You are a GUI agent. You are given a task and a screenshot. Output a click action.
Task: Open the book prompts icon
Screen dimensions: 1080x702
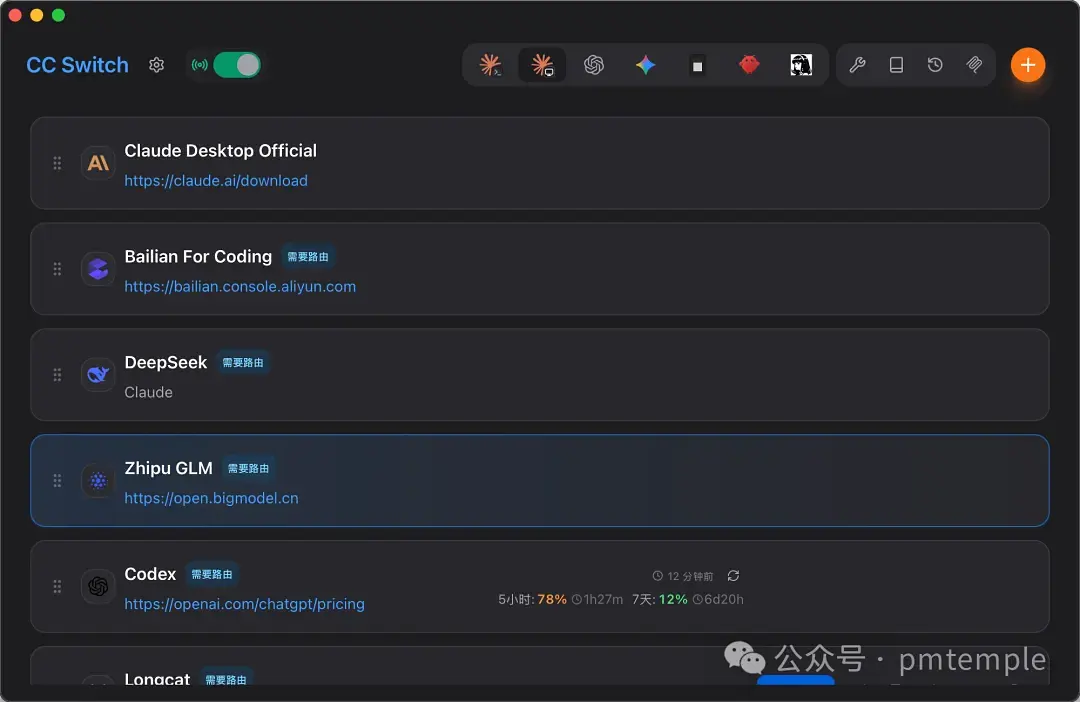coord(896,65)
